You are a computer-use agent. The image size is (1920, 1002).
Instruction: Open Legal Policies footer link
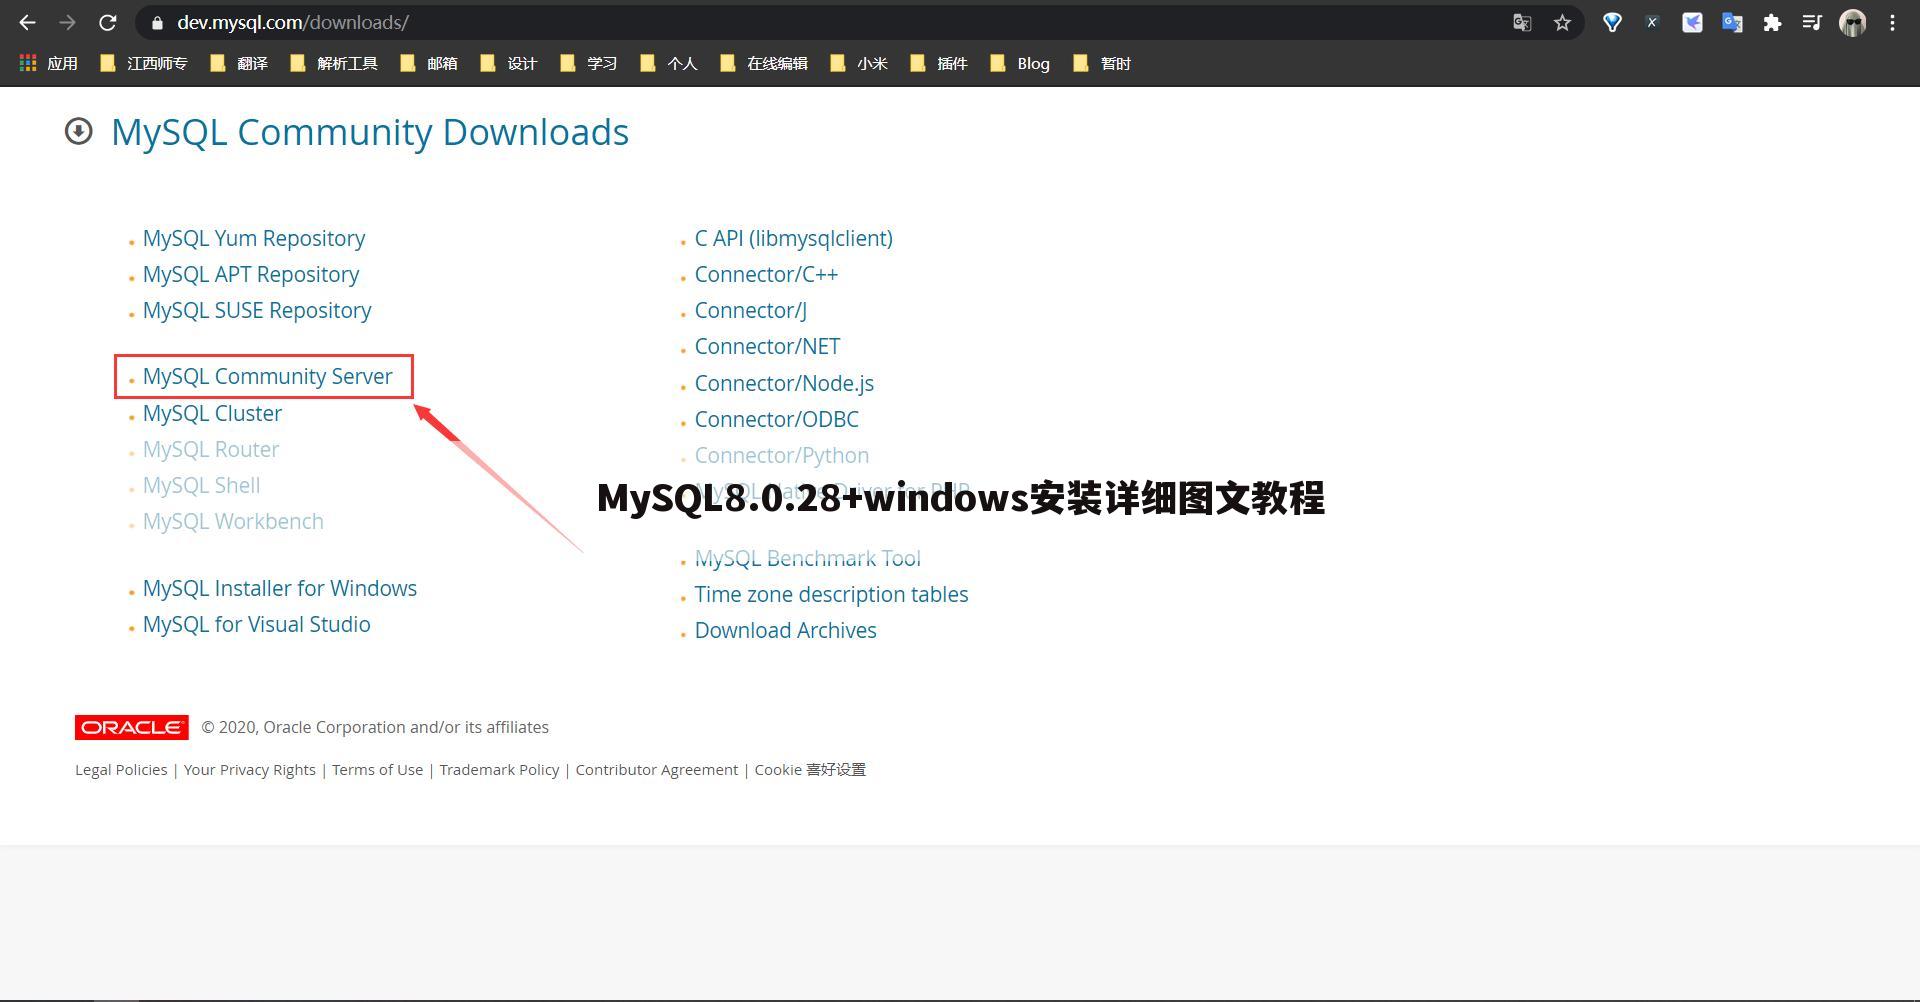point(121,769)
